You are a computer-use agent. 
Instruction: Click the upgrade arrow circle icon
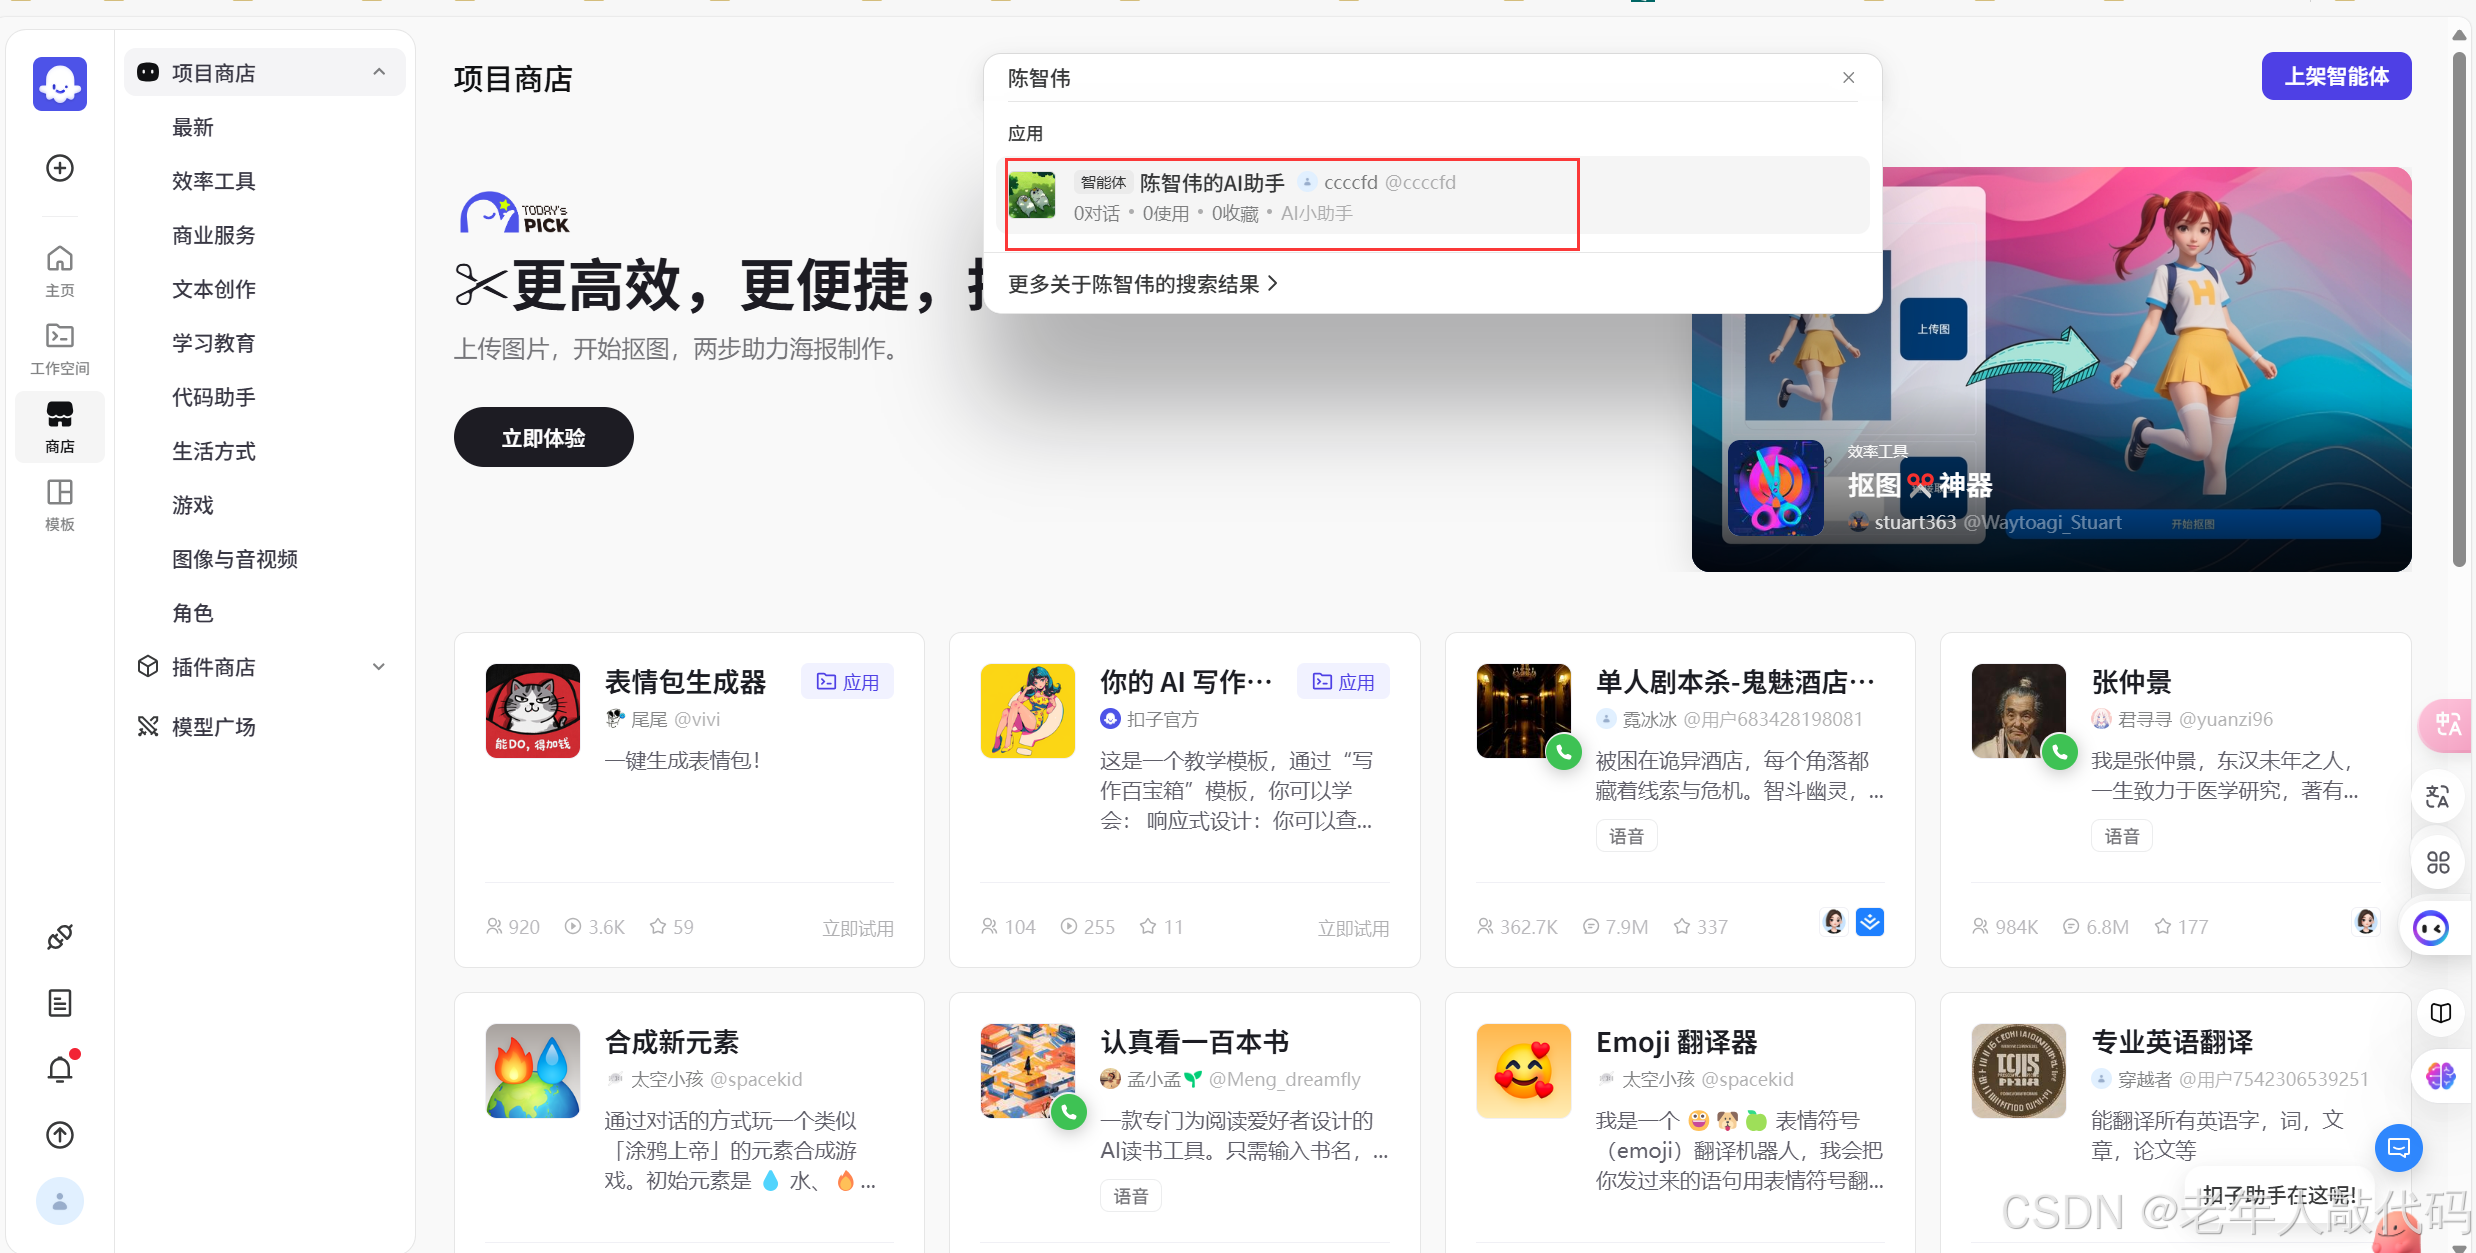tap(60, 1135)
